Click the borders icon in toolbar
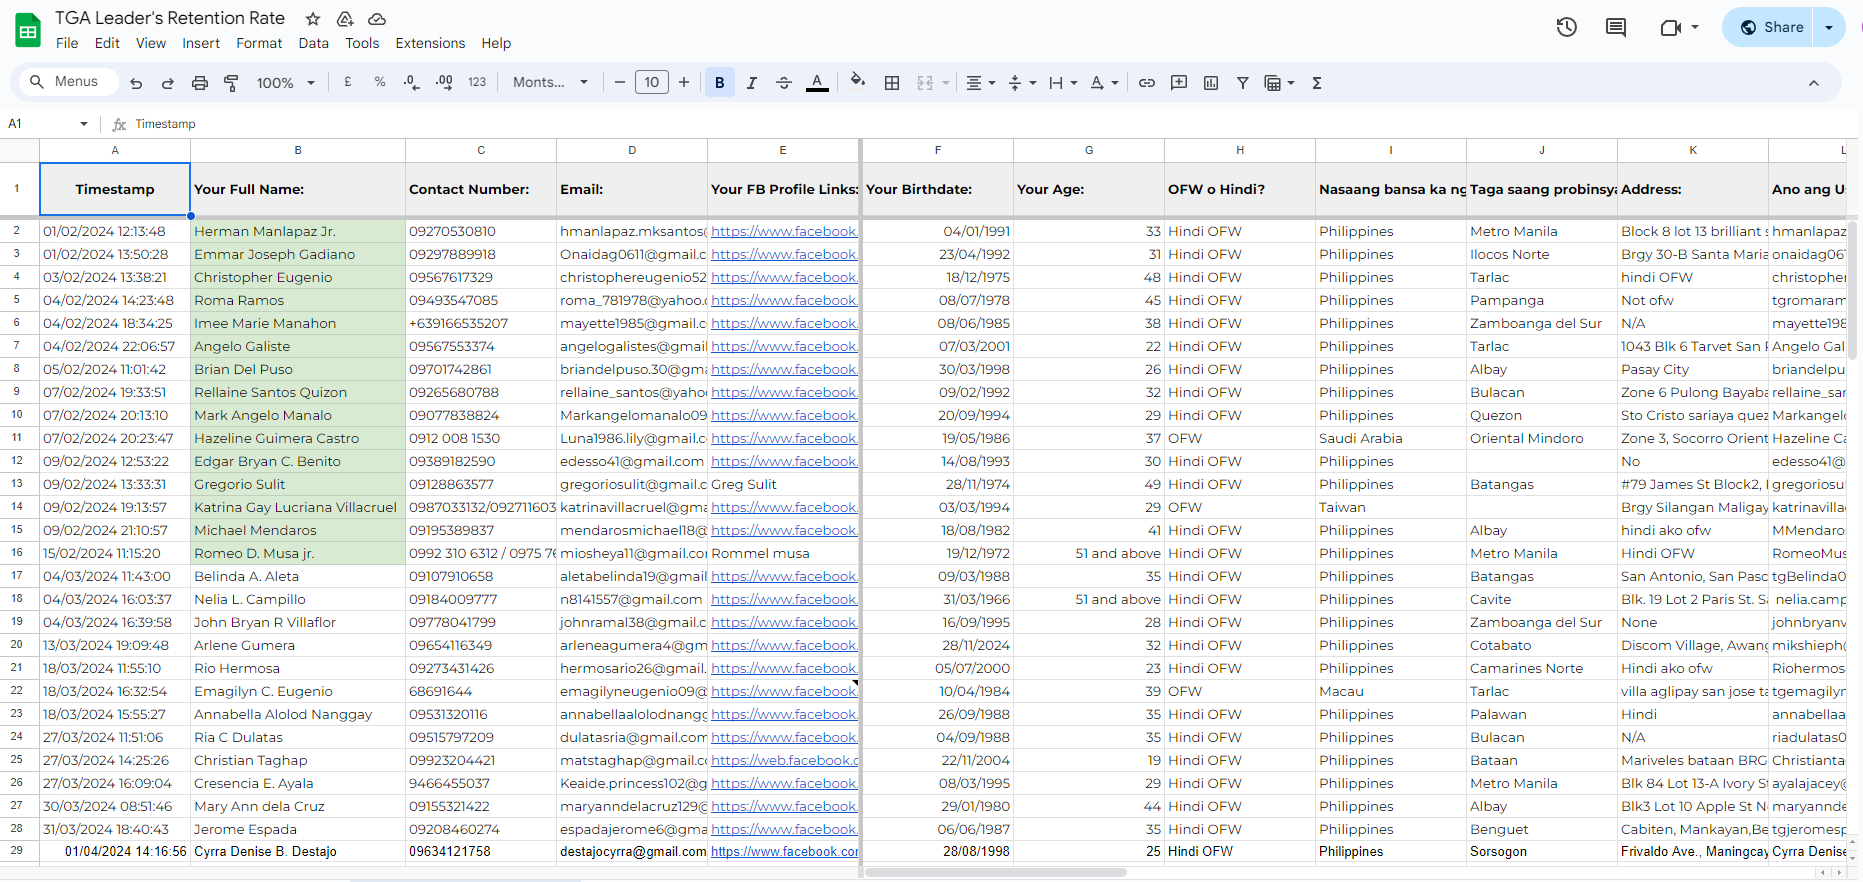Image resolution: width=1863 pixels, height=882 pixels. (x=892, y=83)
